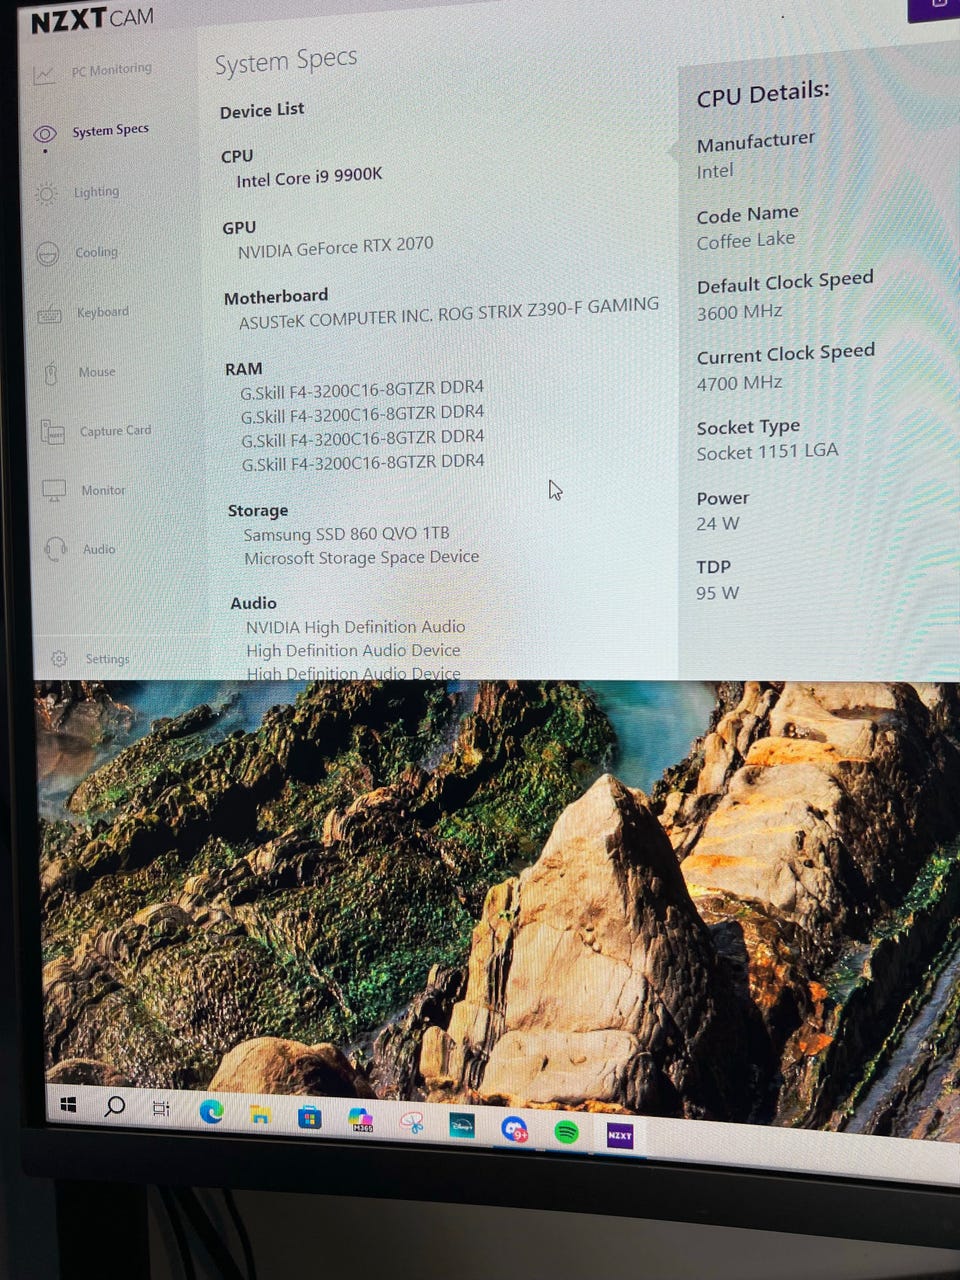Select the Samsung SSD 860 QVO 1TB
The image size is (960, 1280).
(346, 534)
